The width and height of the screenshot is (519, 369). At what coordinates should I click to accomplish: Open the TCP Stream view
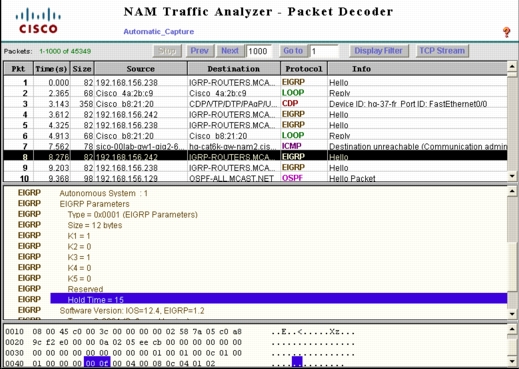point(442,51)
